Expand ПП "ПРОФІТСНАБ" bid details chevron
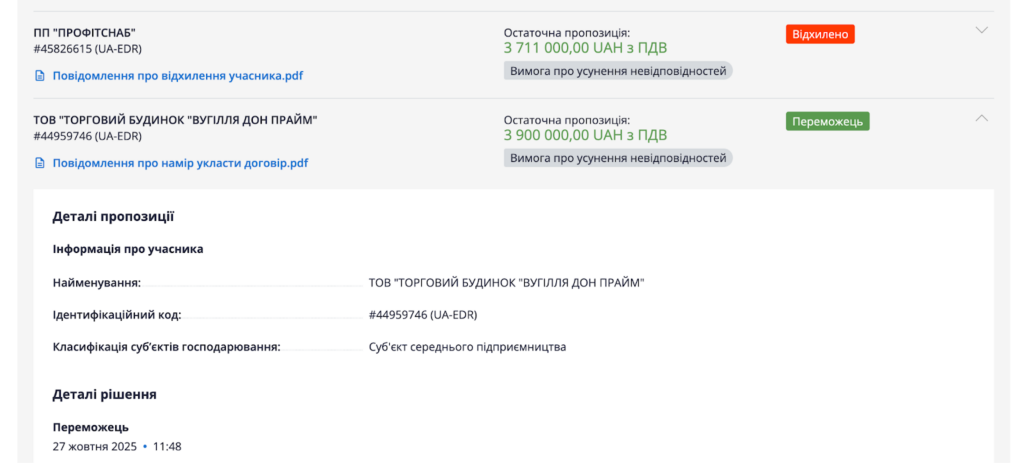1024x463 pixels. coord(981,30)
